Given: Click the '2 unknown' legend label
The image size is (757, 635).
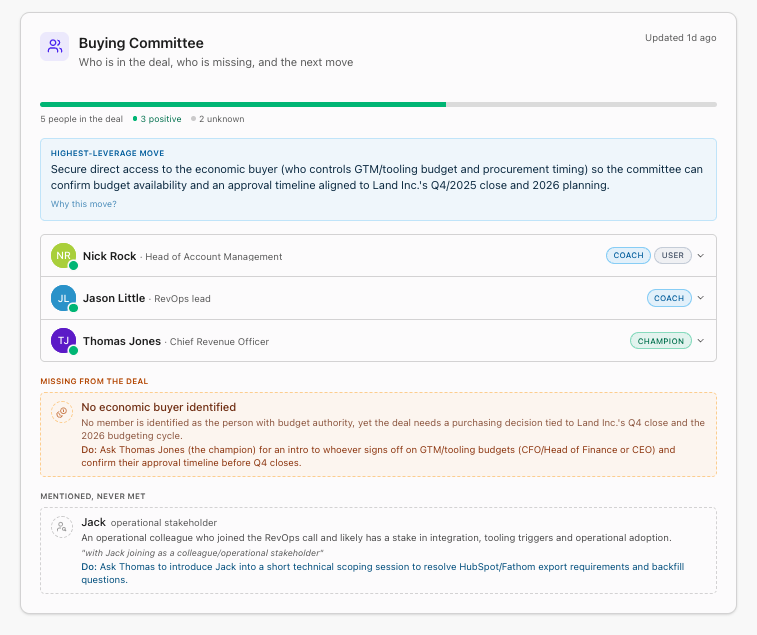Looking at the screenshot, I should (x=222, y=119).
